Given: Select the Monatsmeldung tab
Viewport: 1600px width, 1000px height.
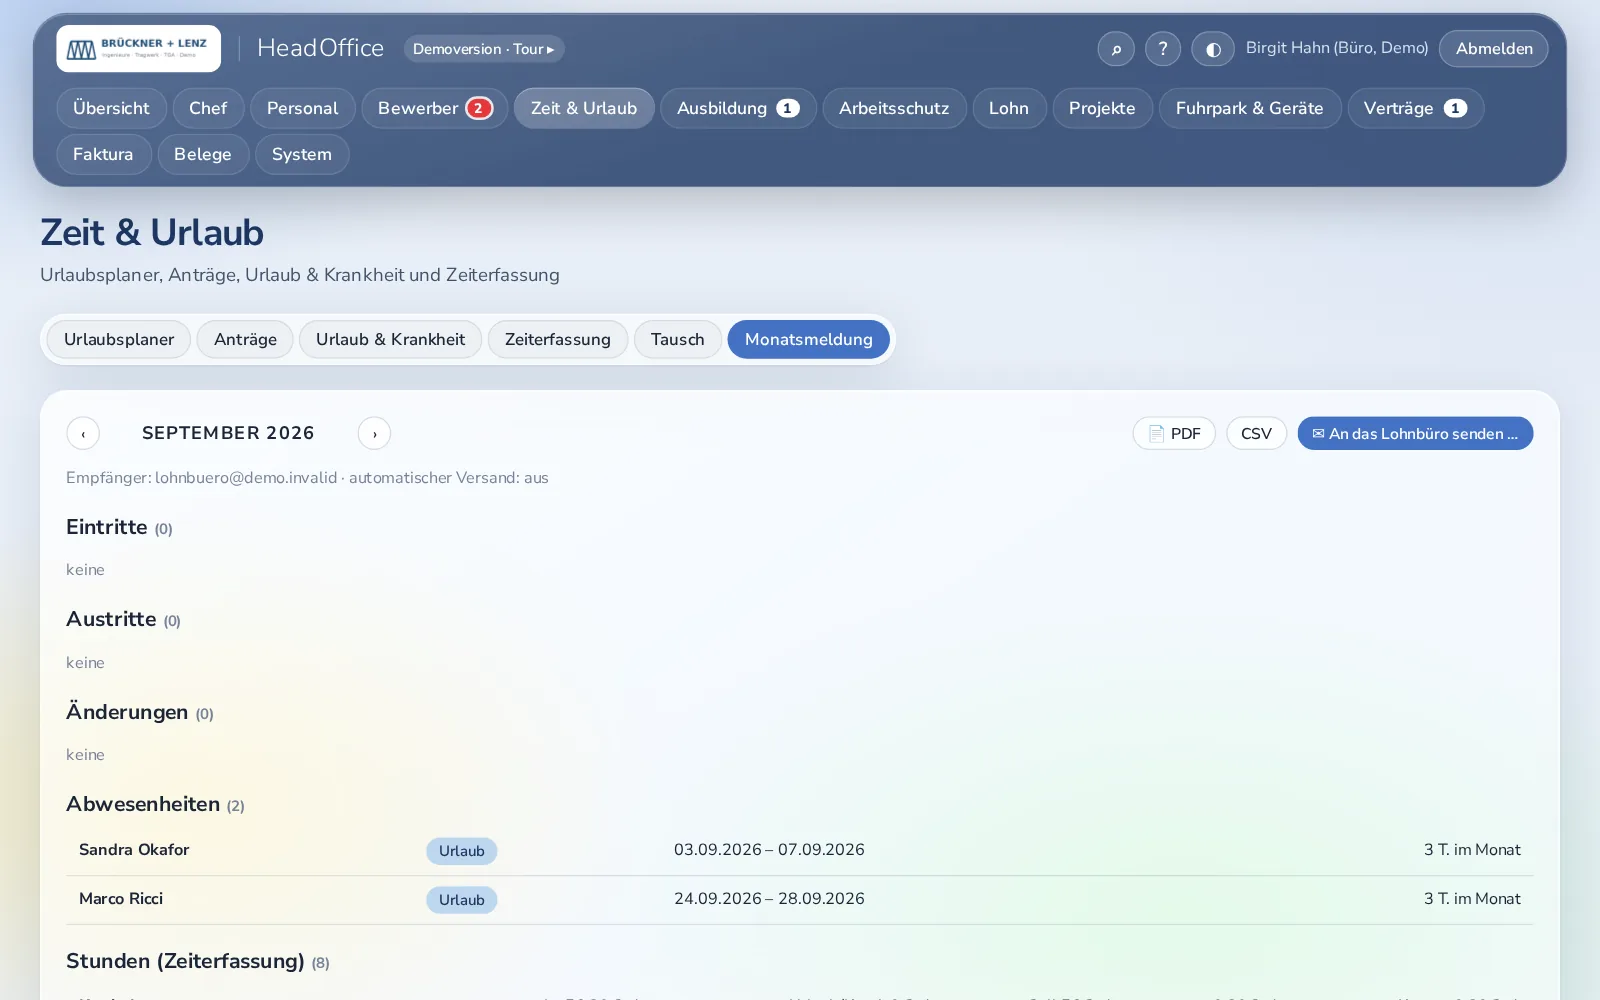Looking at the screenshot, I should click(x=809, y=339).
